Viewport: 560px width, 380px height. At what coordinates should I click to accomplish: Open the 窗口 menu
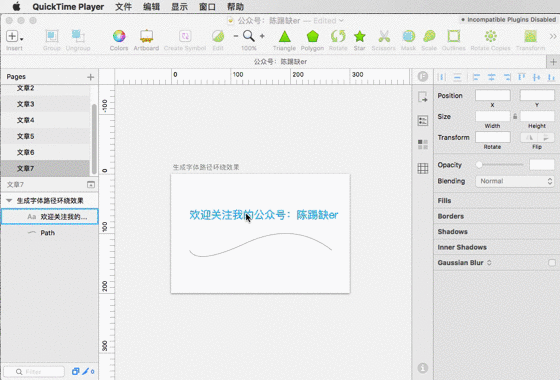pos(207,6)
